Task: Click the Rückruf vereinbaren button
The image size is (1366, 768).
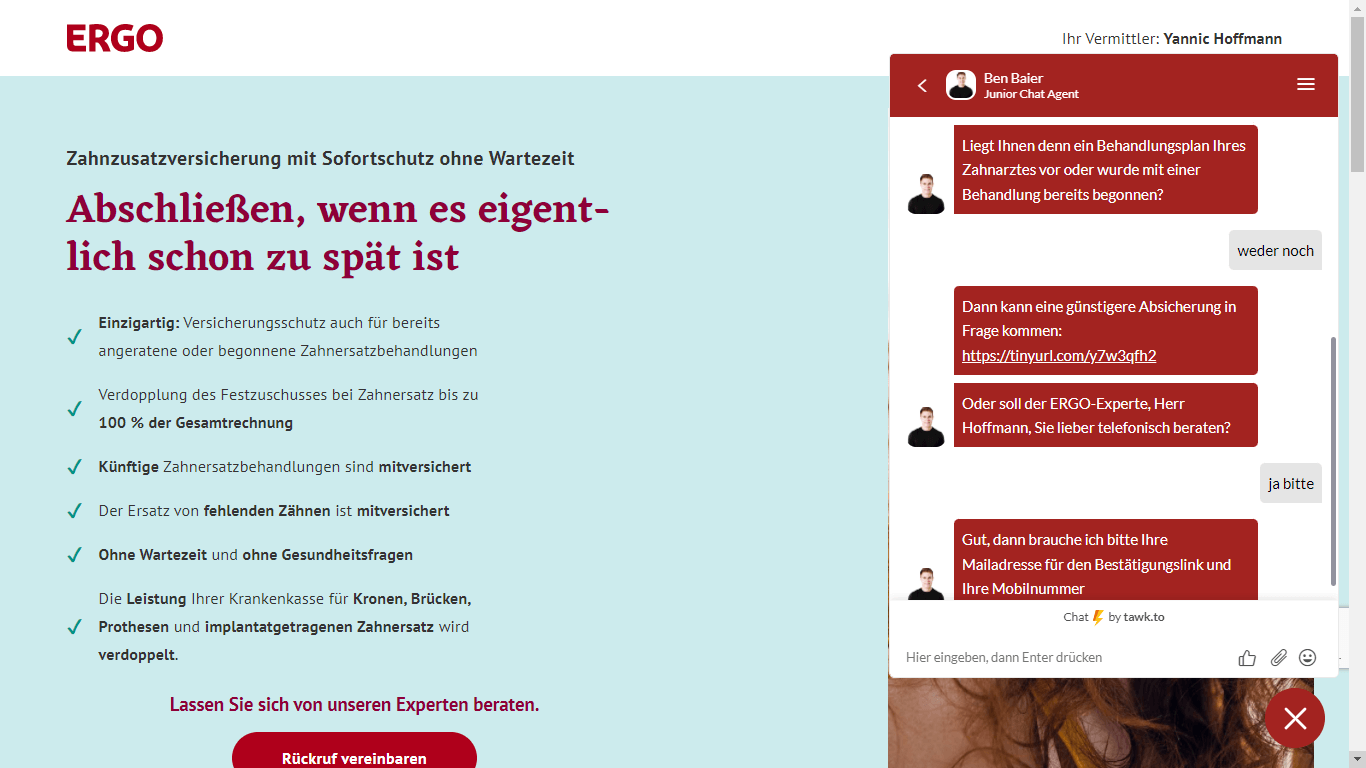Action: click(354, 757)
